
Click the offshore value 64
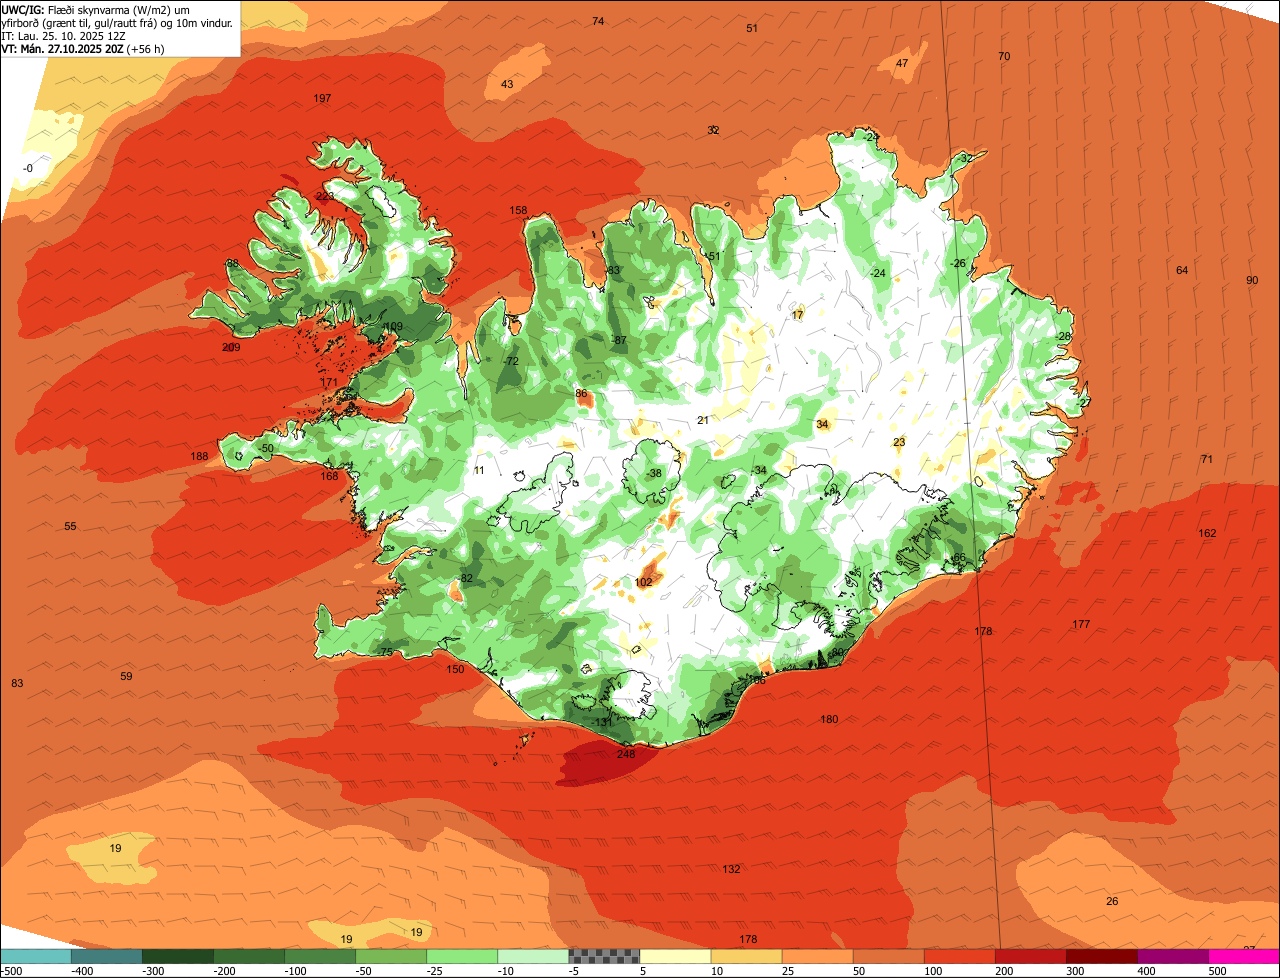point(1182,270)
